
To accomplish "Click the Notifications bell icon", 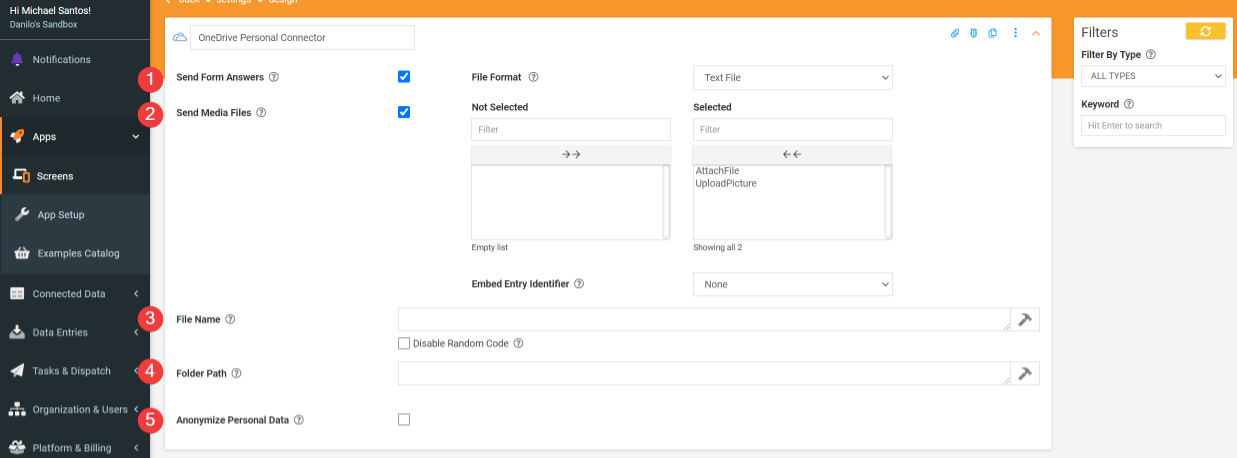I will [17, 59].
